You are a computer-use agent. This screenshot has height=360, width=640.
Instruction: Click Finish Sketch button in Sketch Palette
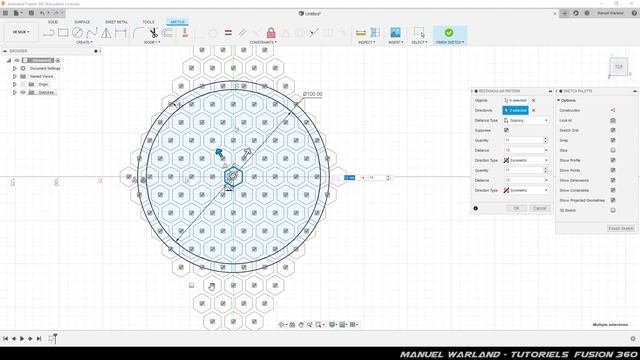[620, 228]
